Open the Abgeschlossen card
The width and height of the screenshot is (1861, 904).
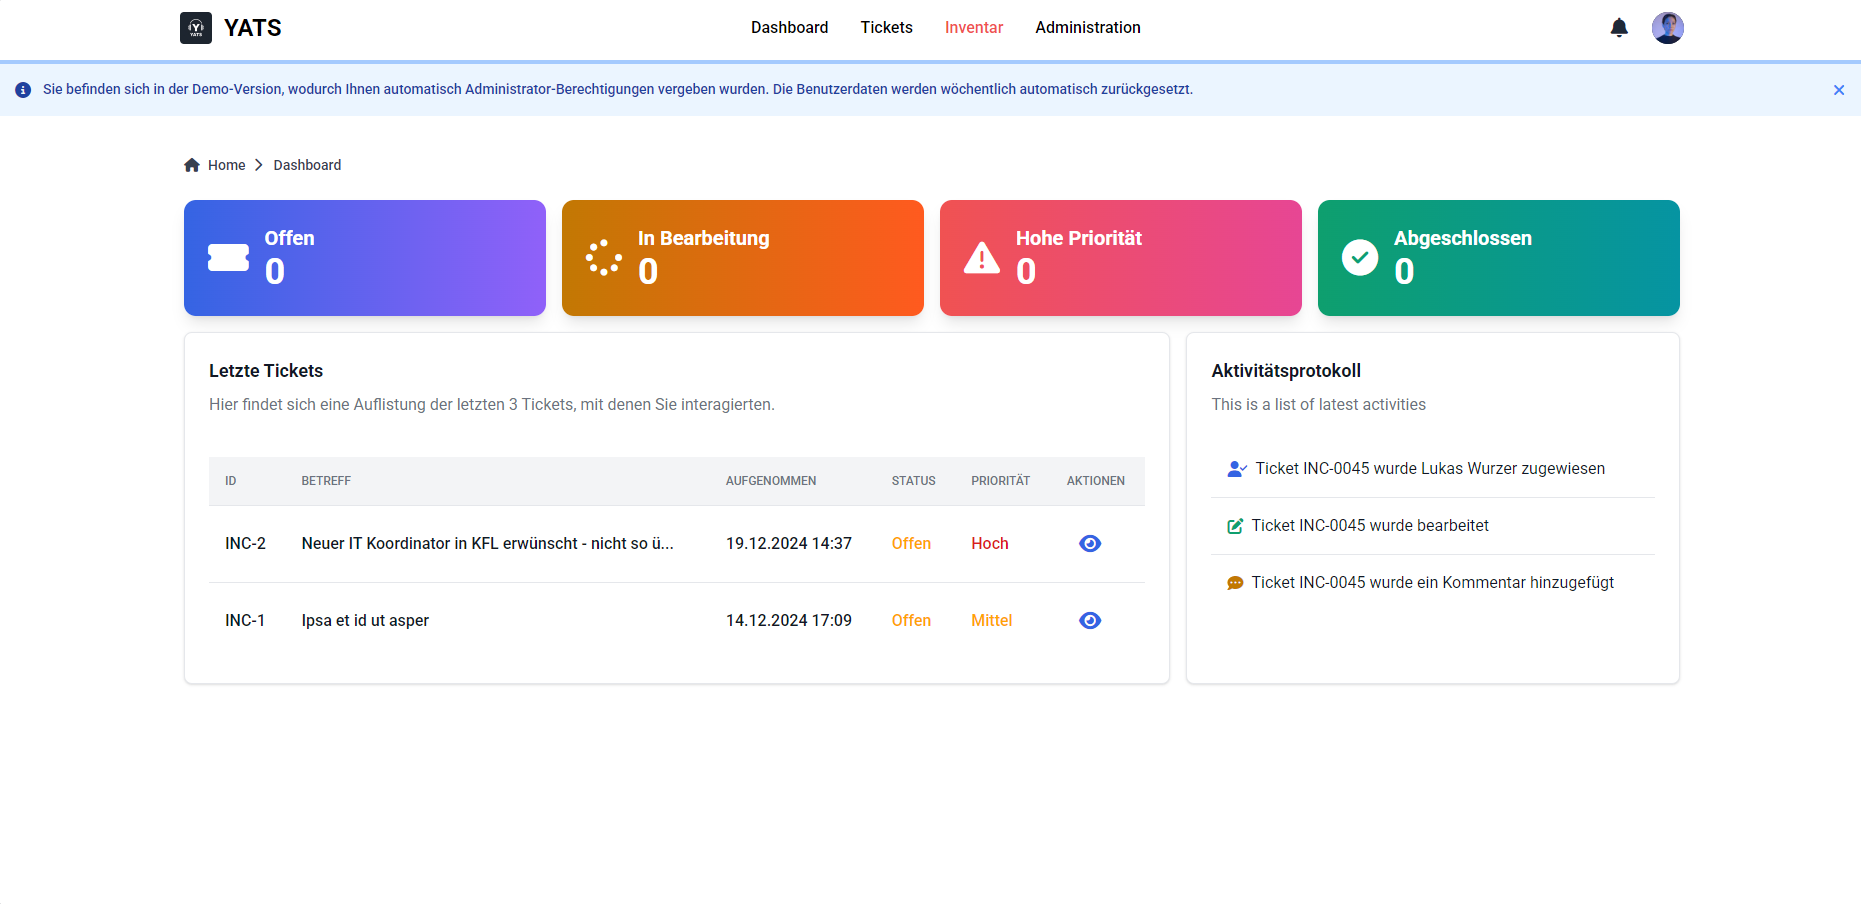(1499, 258)
